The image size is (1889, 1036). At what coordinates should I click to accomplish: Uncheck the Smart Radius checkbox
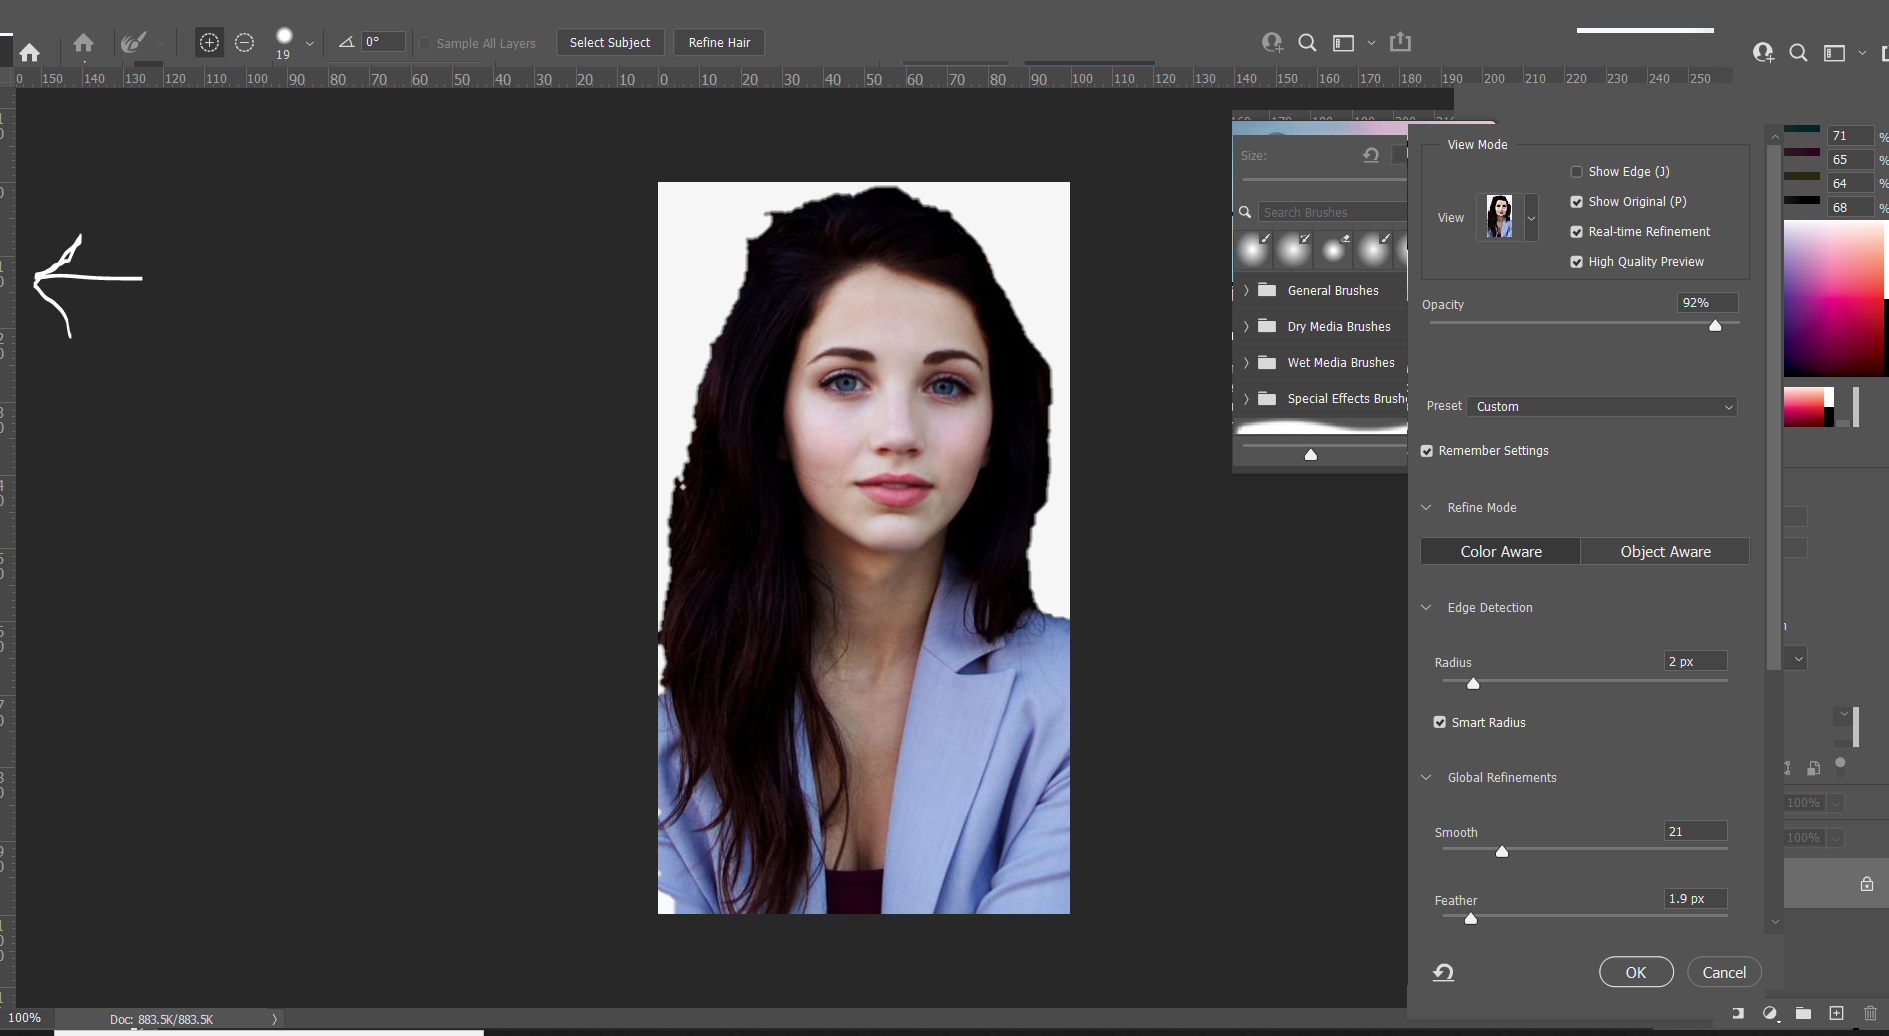pyautogui.click(x=1440, y=722)
